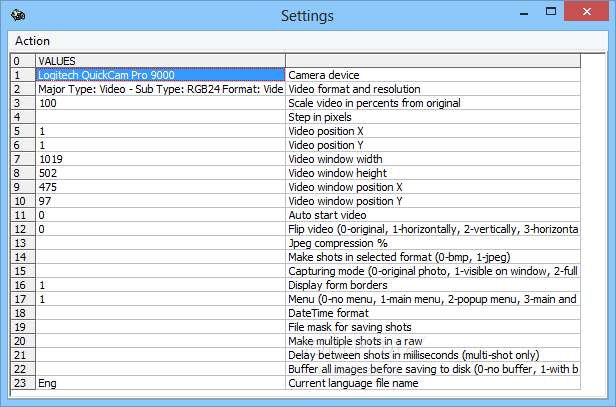Viewport: 616px width, 407px height.
Task: Click the 'Camera device' description cell
Action: click(x=433, y=75)
